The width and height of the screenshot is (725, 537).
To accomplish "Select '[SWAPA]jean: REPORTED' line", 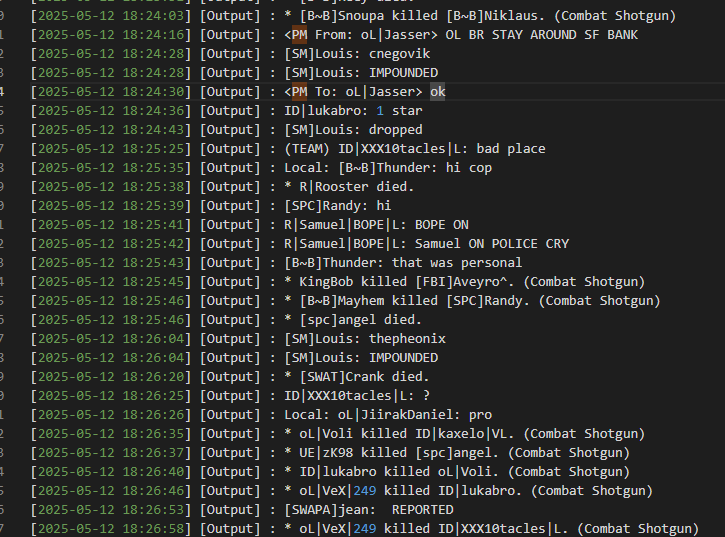I will point(242,509).
